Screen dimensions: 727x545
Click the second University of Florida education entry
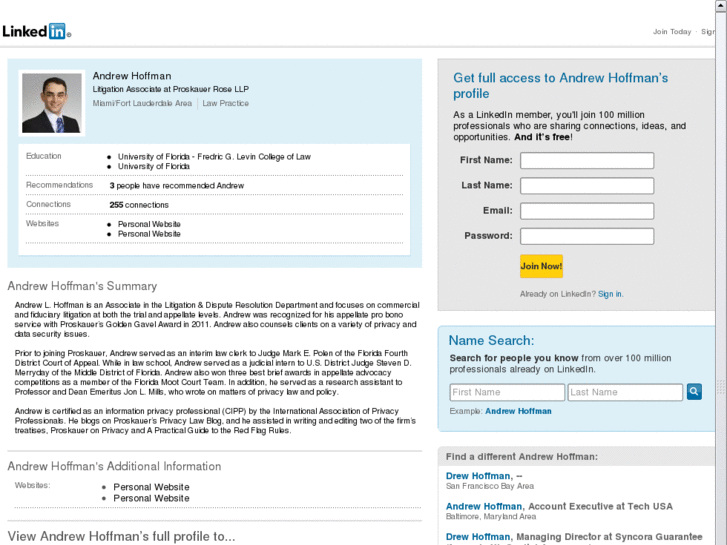coord(153,167)
